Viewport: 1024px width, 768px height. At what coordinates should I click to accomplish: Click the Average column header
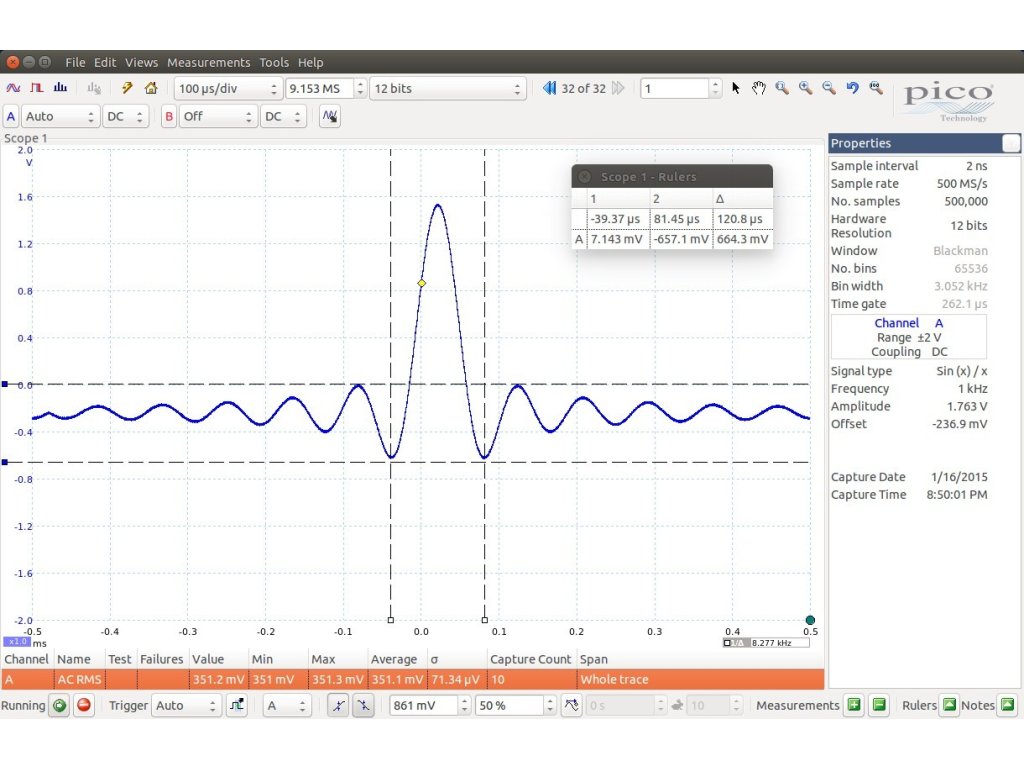click(x=394, y=659)
